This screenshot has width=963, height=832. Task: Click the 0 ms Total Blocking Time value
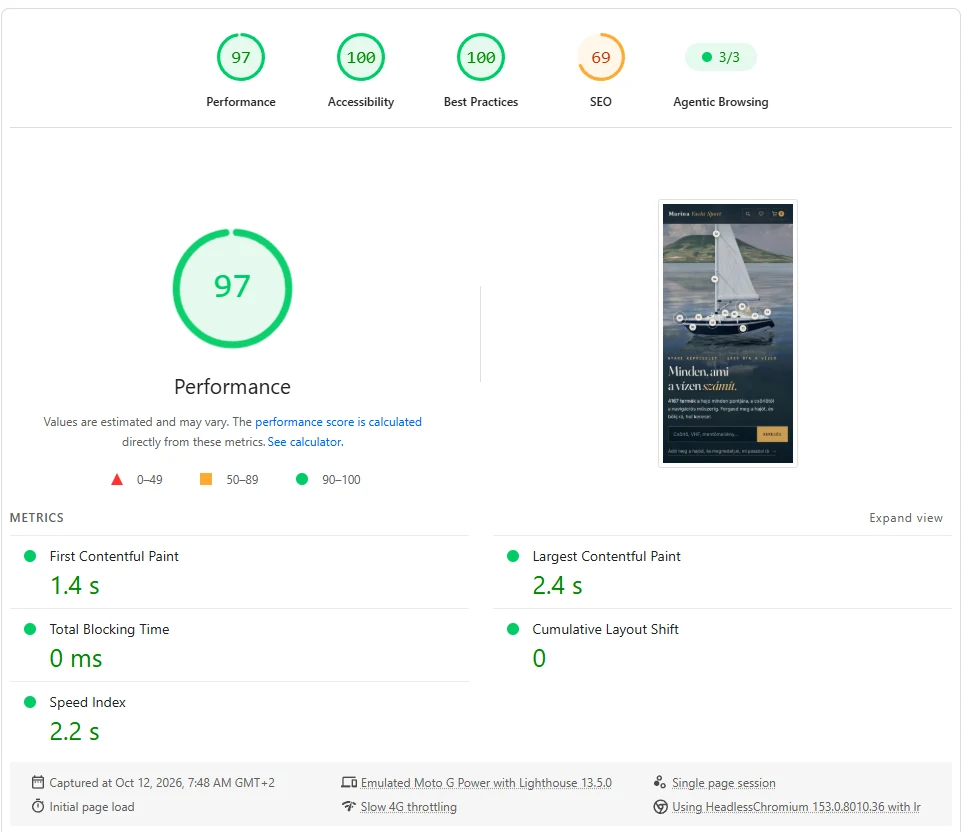pyautogui.click(x=76, y=659)
